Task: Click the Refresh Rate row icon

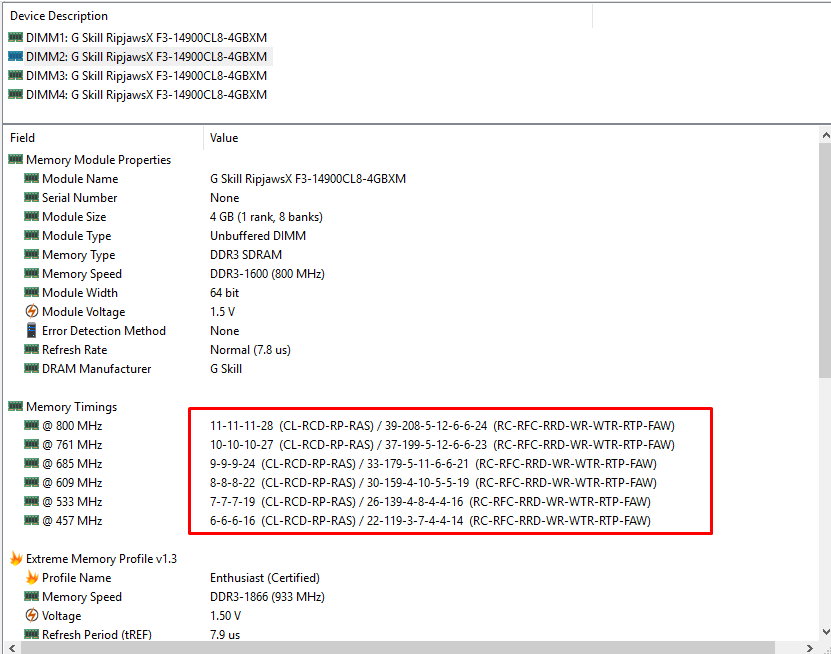Action: [31, 349]
